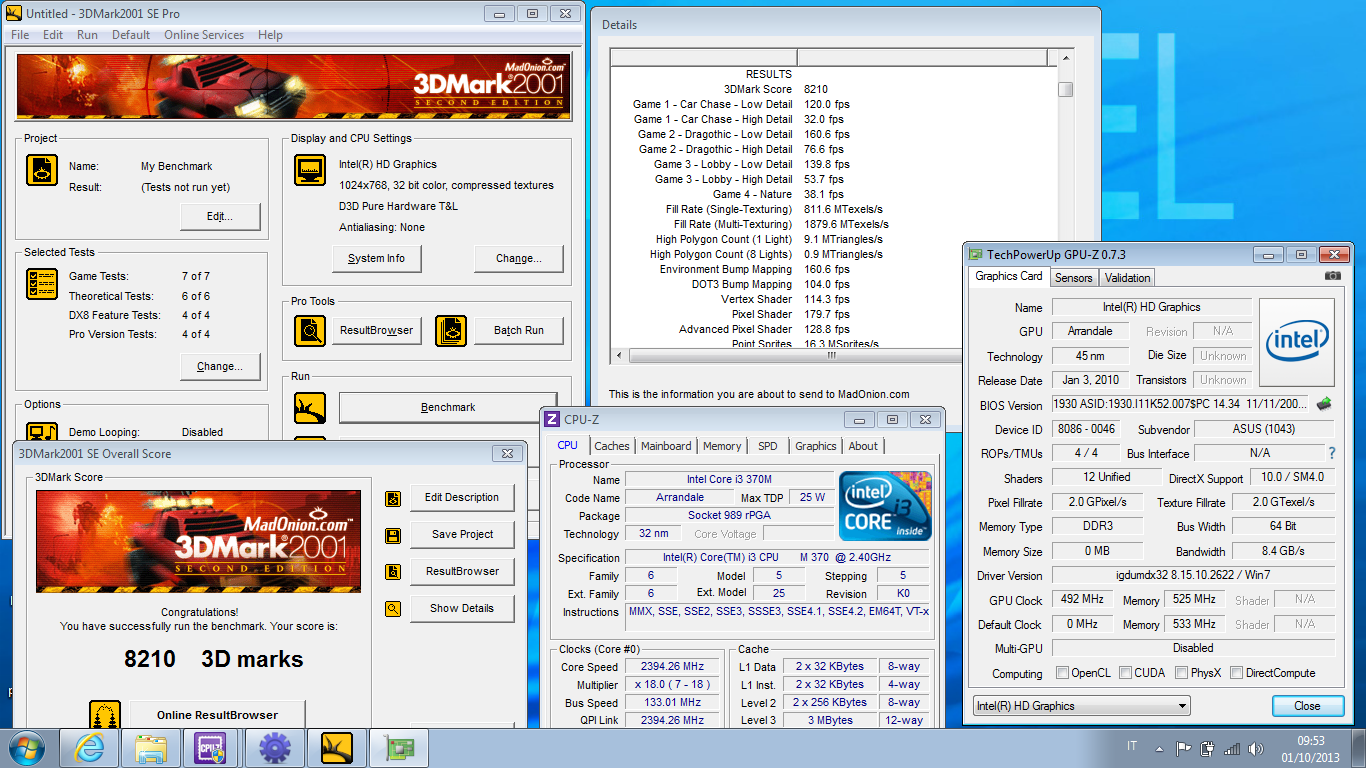Click the Benchmark button
This screenshot has height=768, width=1366.
448,407
